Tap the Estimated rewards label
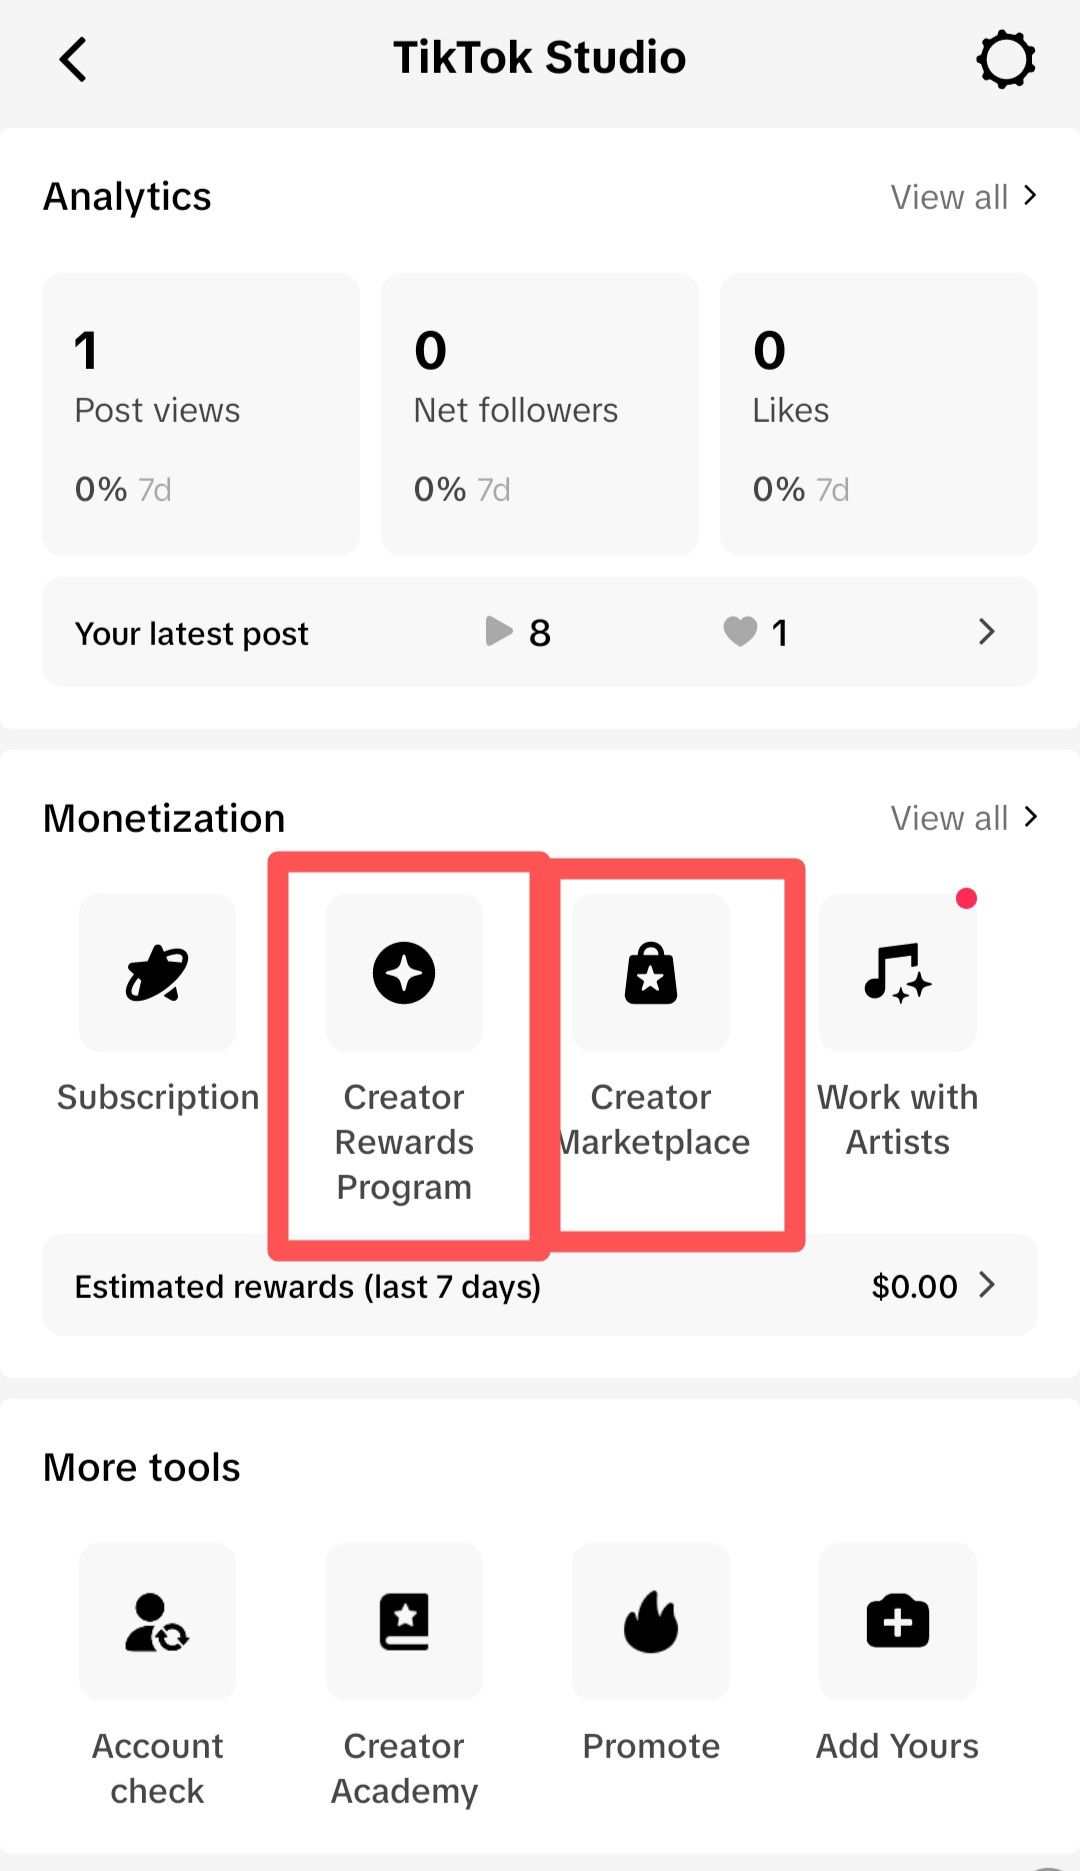 pos(307,1286)
